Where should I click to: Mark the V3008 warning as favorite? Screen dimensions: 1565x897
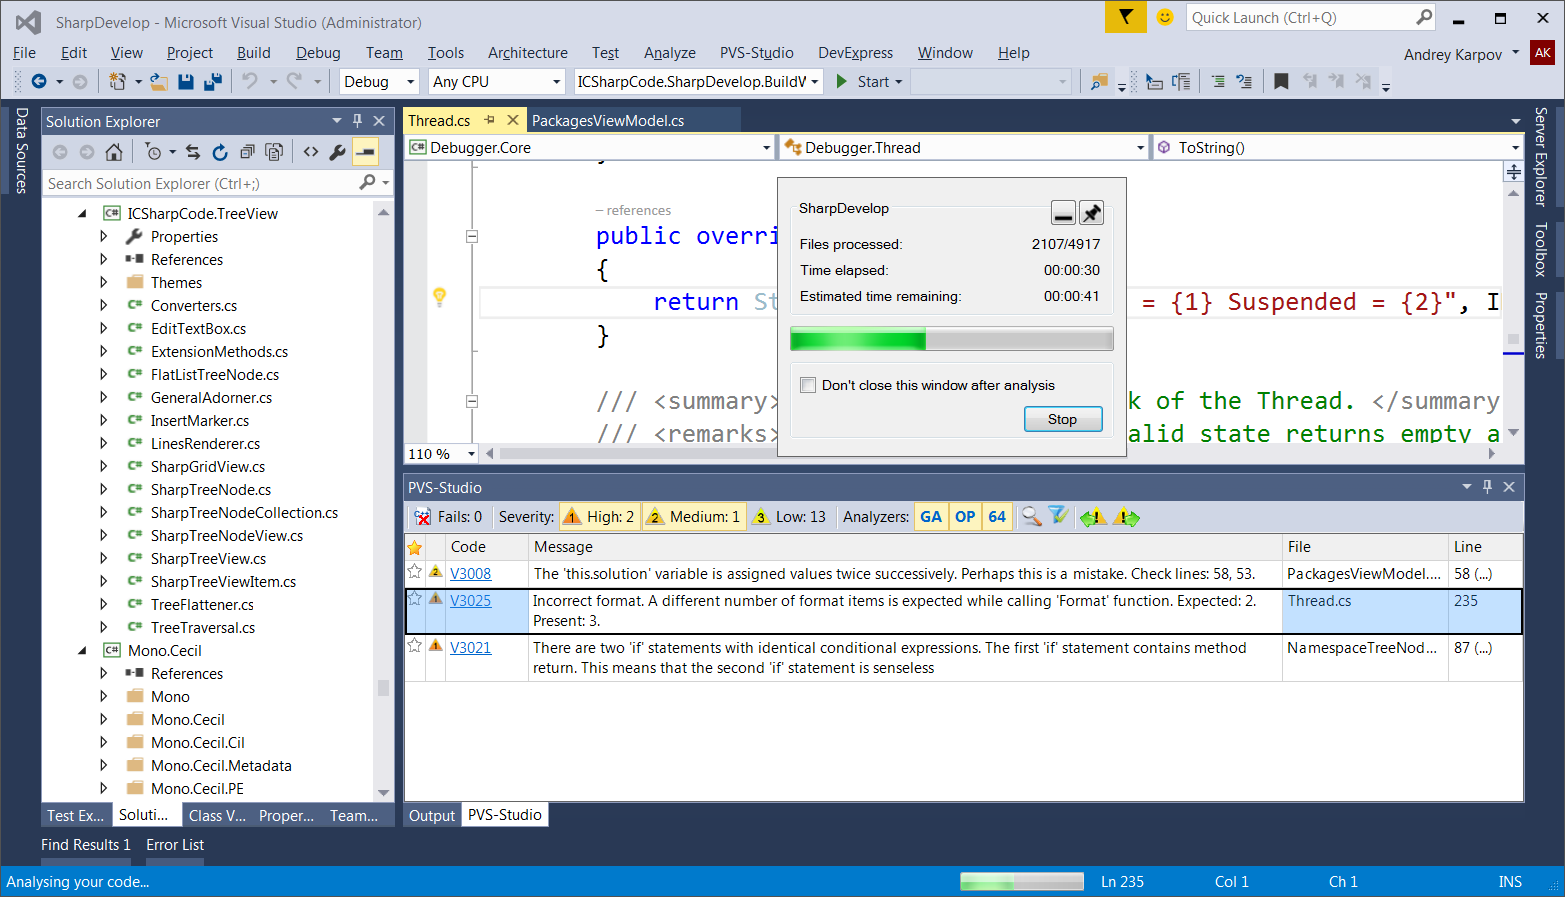click(415, 573)
